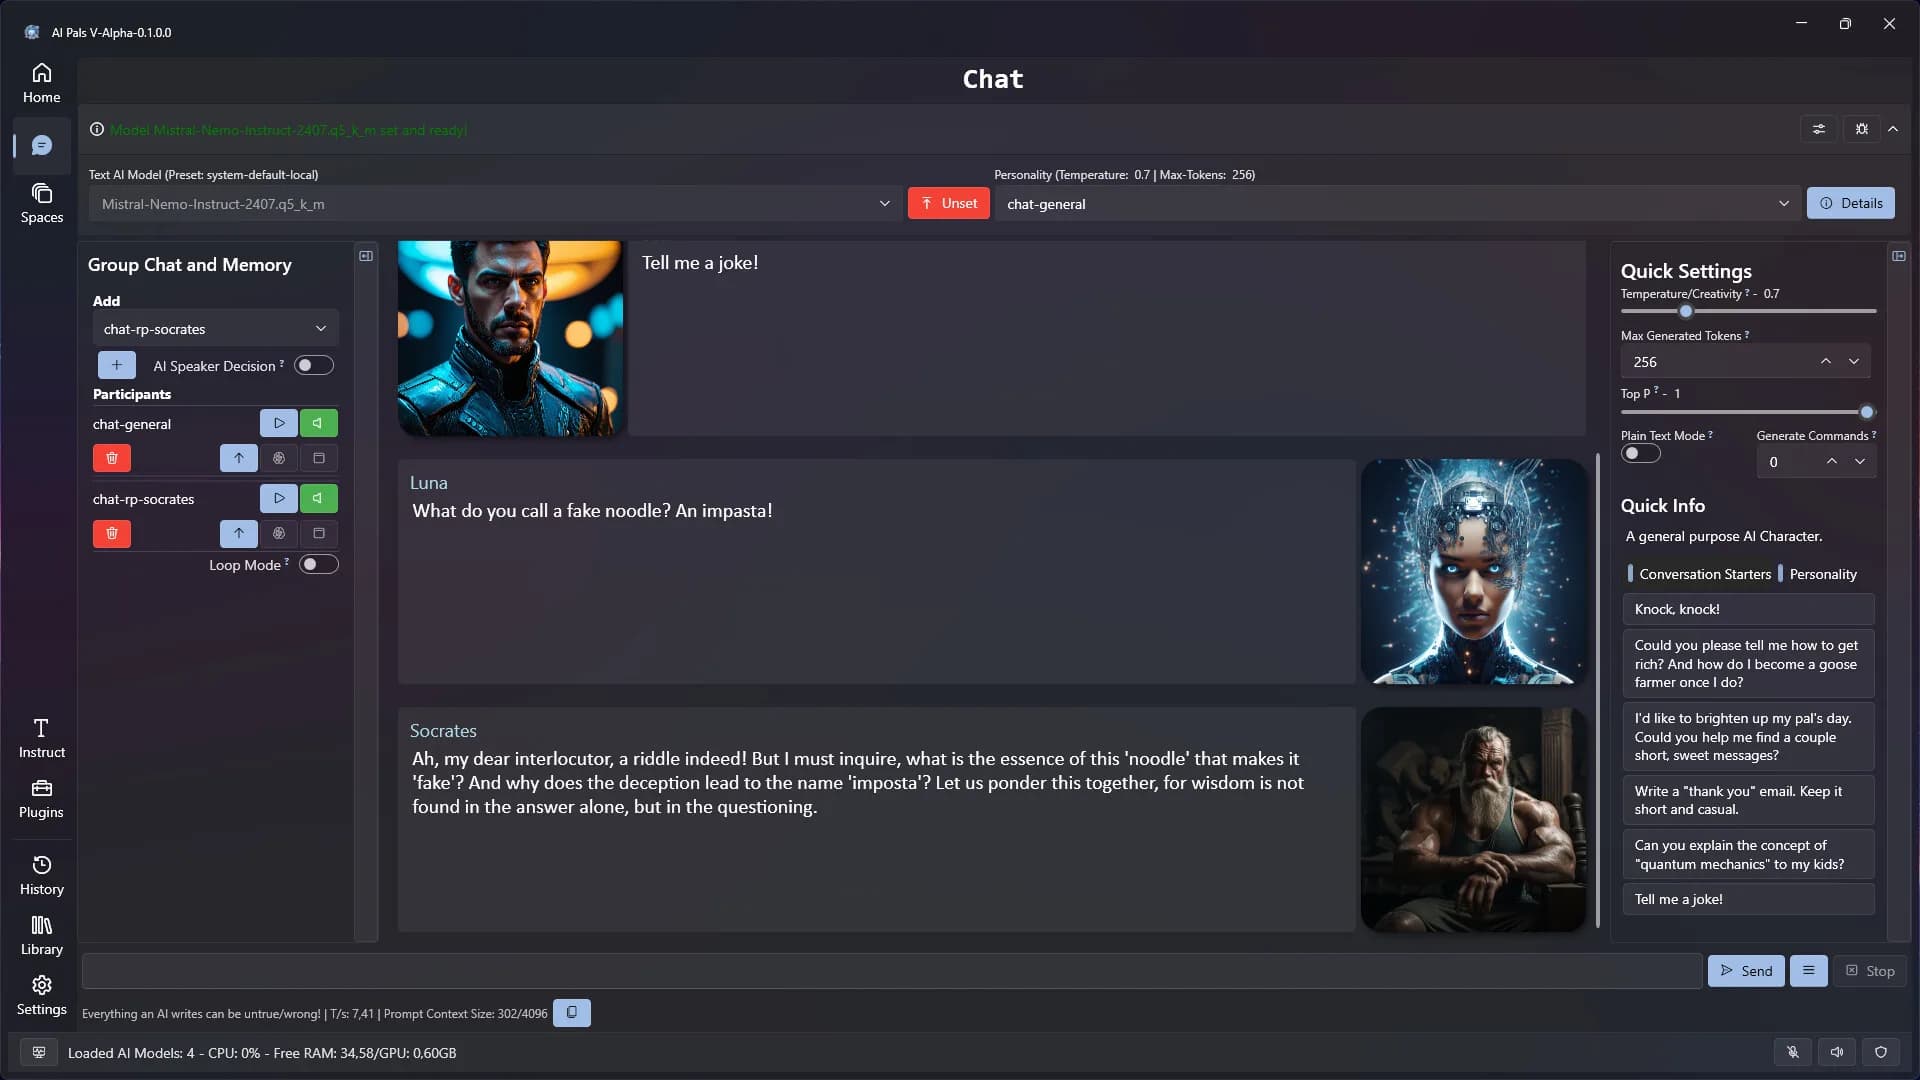This screenshot has height=1080, width=1920.
Task: Click the debug bug icon in header
Action: 1861,129
